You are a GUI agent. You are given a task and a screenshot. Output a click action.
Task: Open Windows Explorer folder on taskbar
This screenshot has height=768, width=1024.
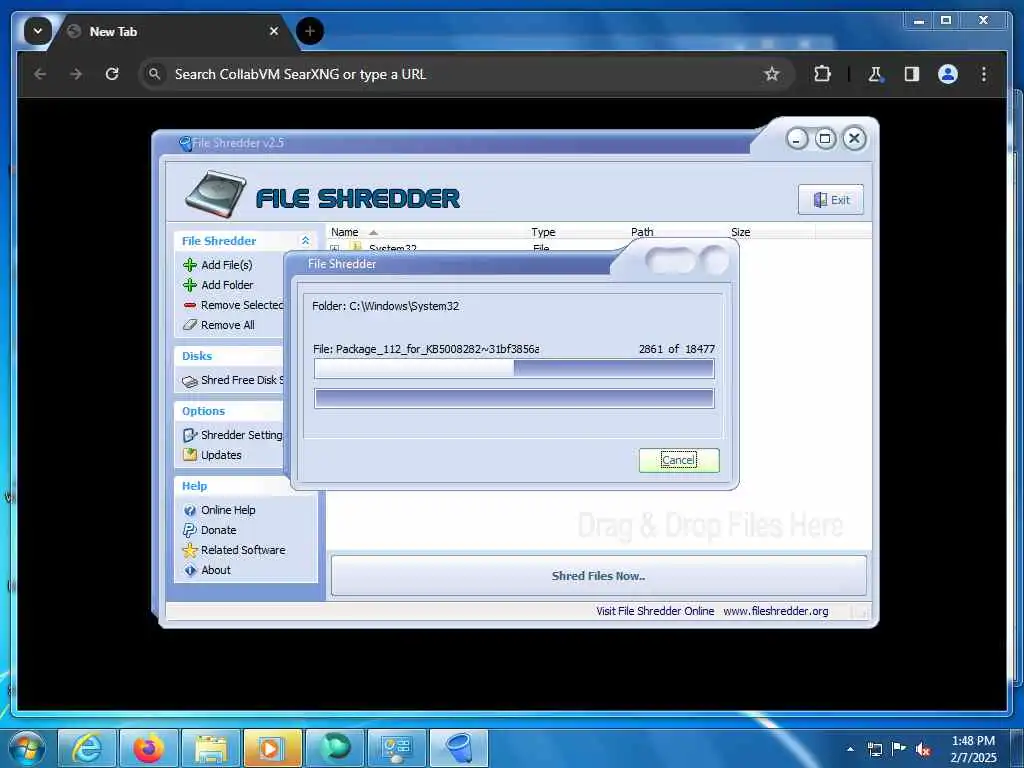(211, 748)
